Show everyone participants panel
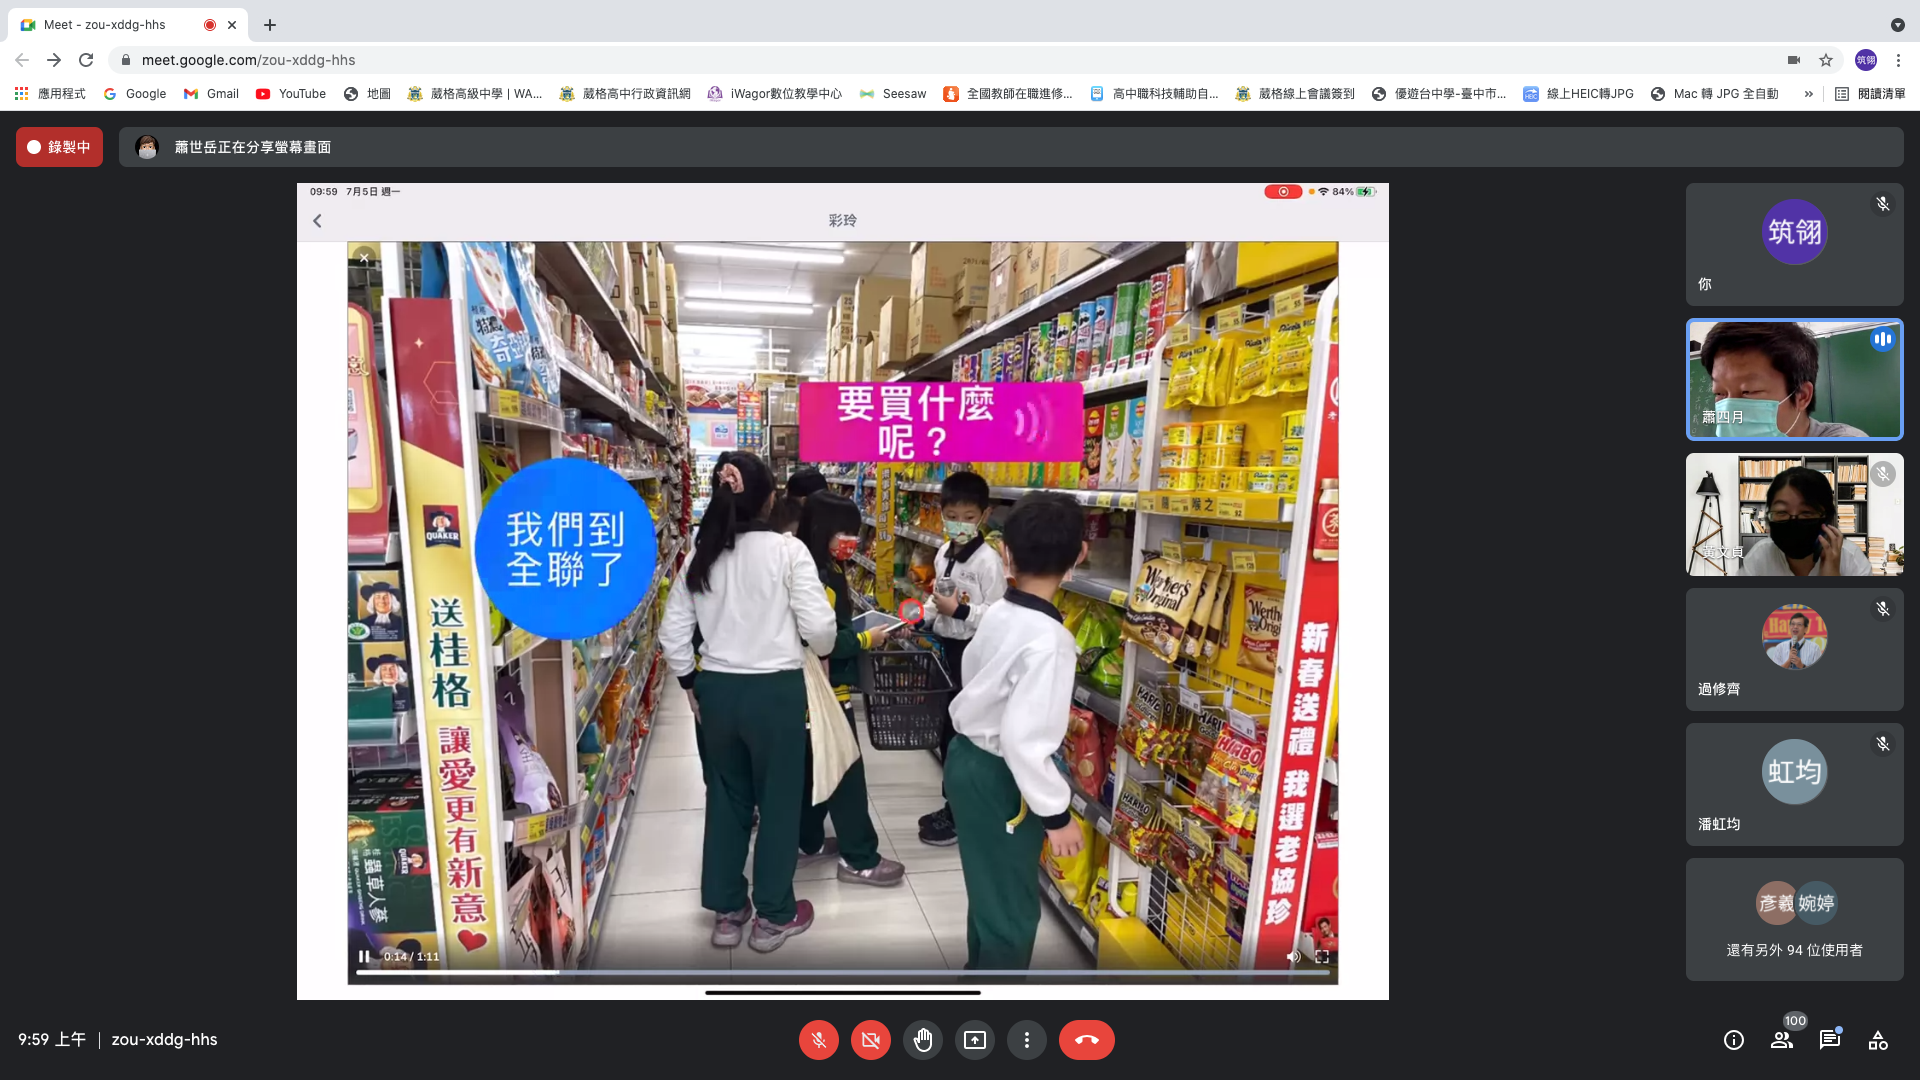Viewport: 1920px width, 1080px height. point(1782,1040)
